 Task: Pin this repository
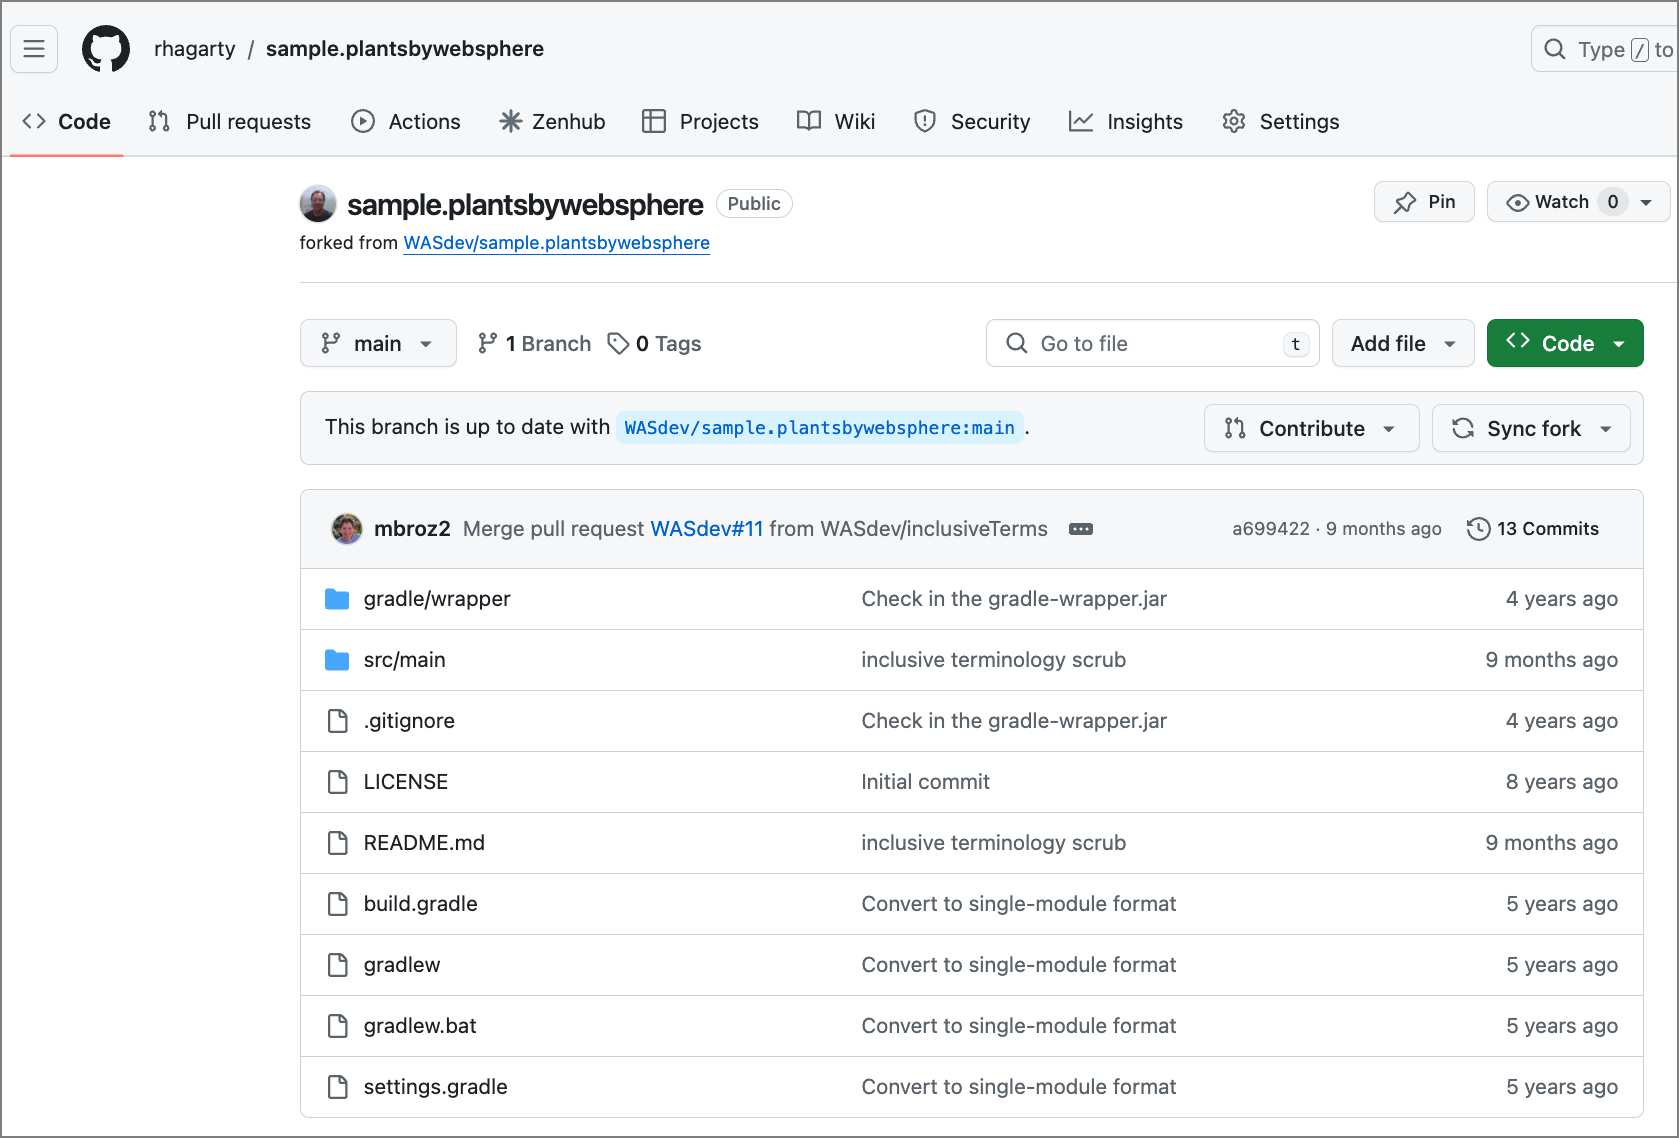coord(1424,202)
